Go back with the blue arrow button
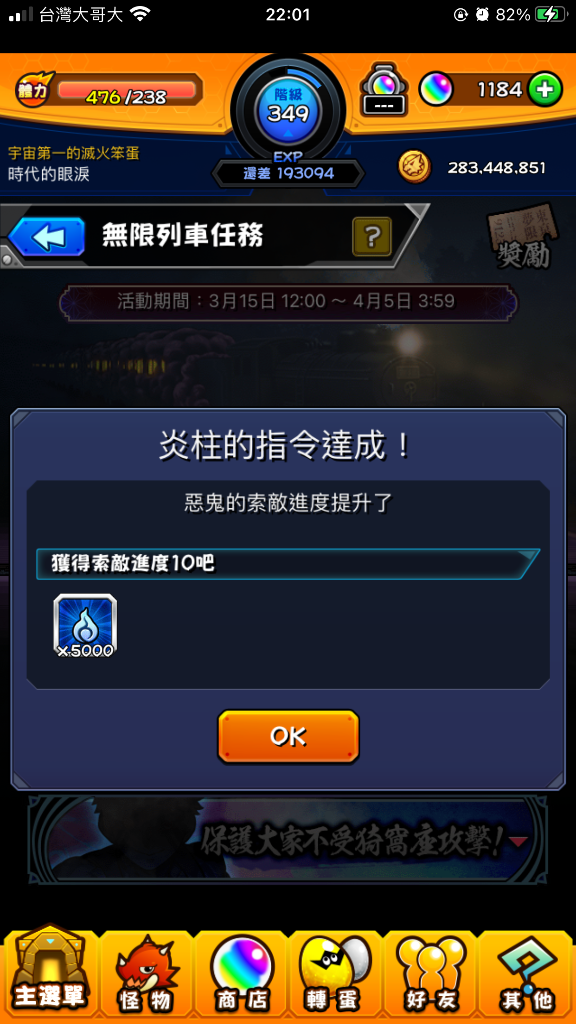576x1024 pixels. (x=46, y=237)
